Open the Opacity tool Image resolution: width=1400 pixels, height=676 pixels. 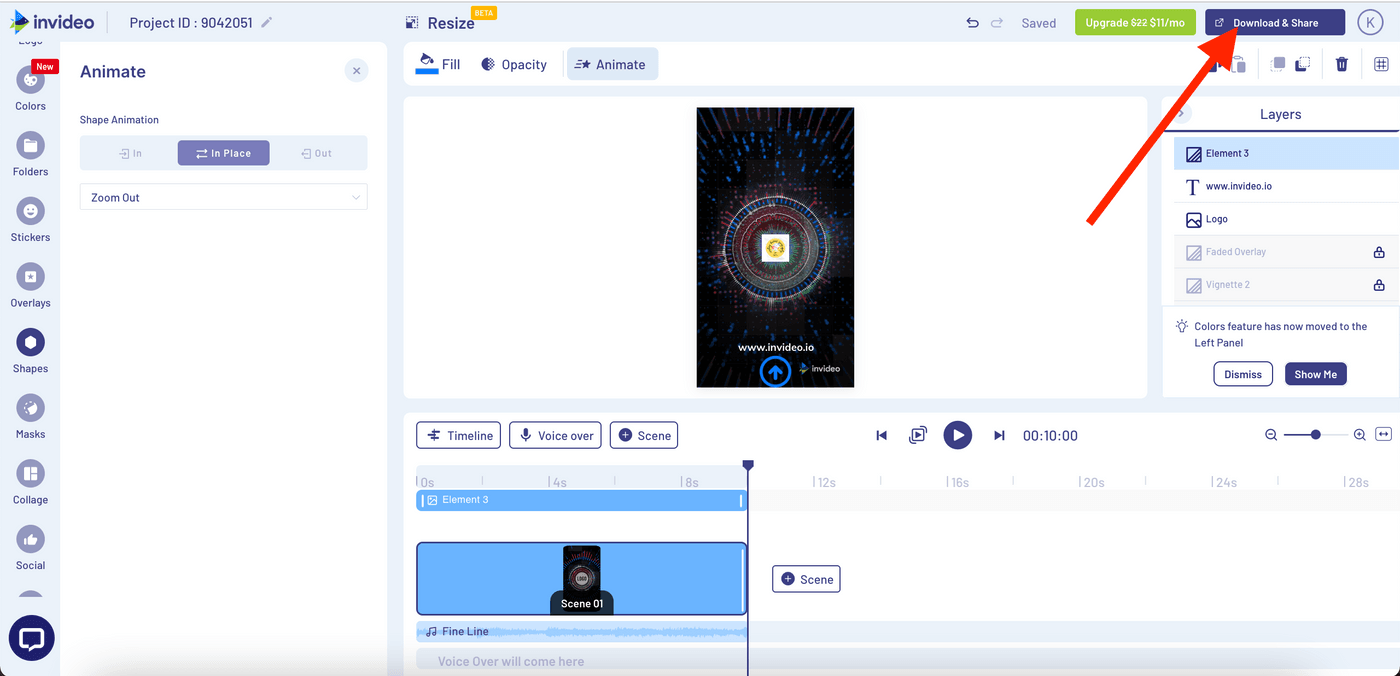(x=514, y=64)
